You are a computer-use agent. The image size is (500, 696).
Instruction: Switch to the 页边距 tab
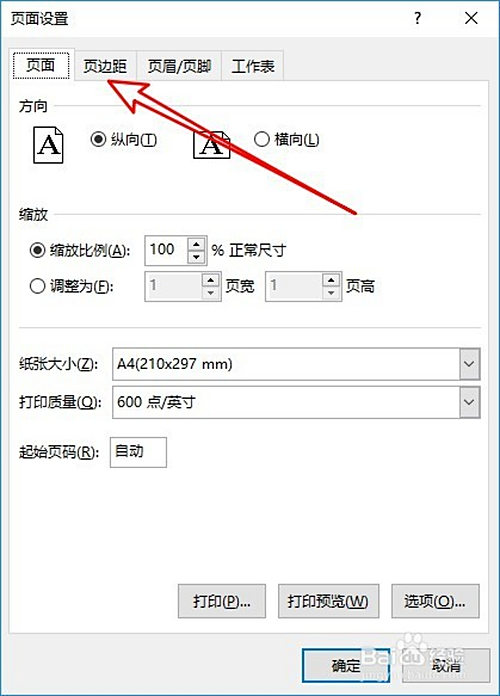(x=105, y=66)
